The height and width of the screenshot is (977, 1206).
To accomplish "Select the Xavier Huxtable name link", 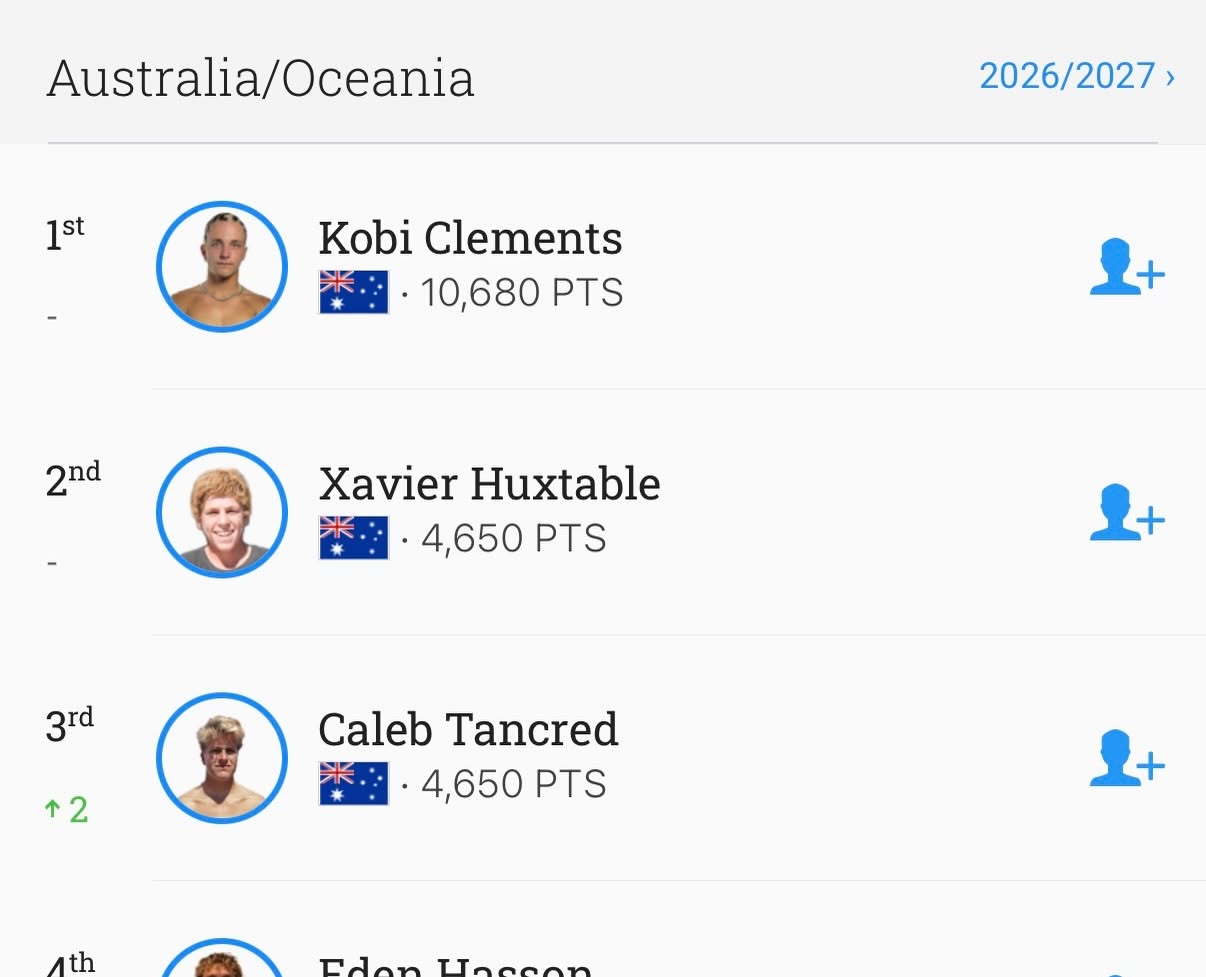I will click(489, 485).
